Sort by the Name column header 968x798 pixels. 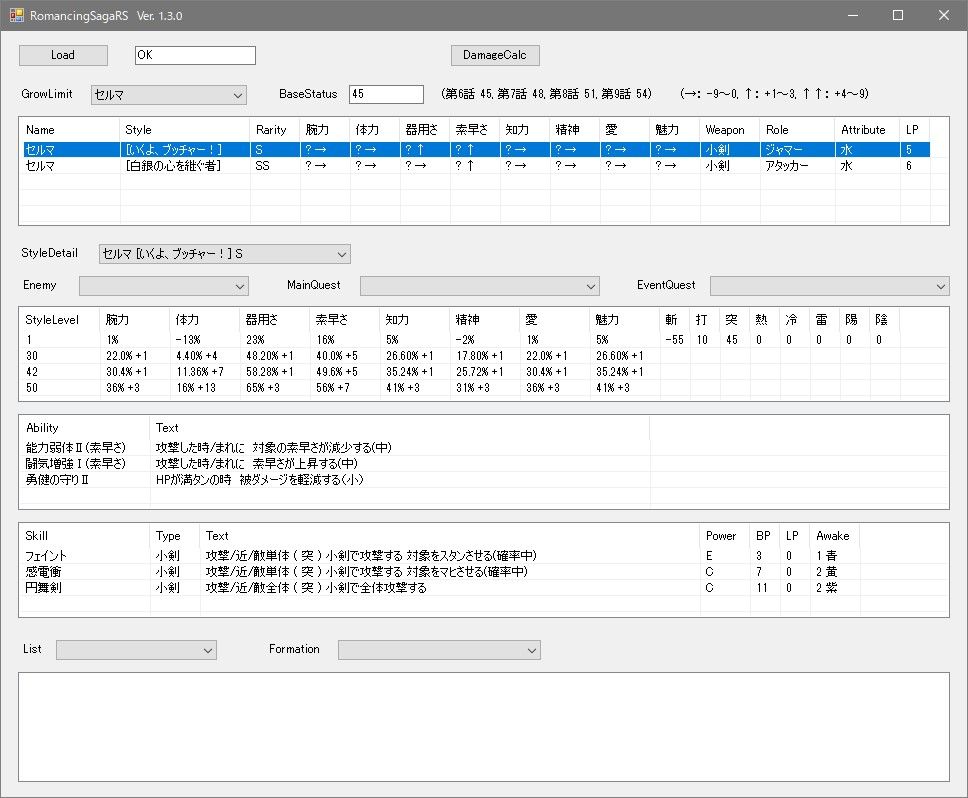point(69,130)
